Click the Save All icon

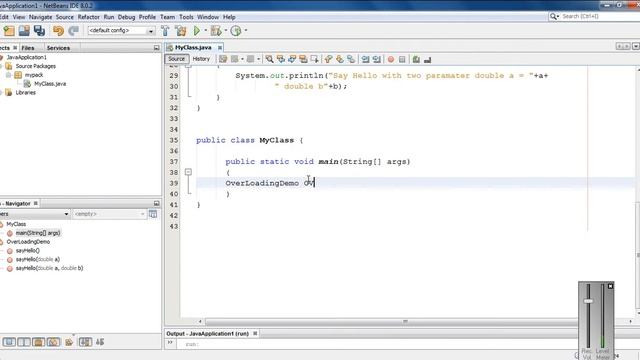[40, 31]
